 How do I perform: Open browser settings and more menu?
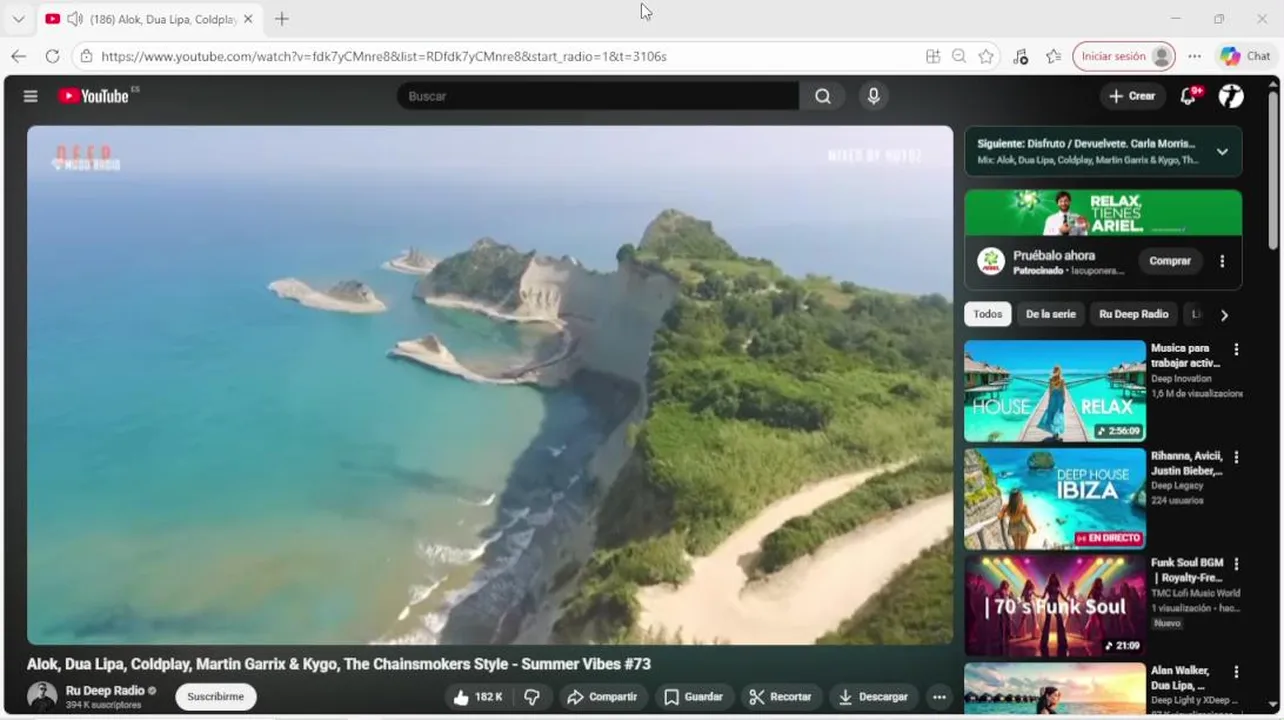pos(1194,56)
